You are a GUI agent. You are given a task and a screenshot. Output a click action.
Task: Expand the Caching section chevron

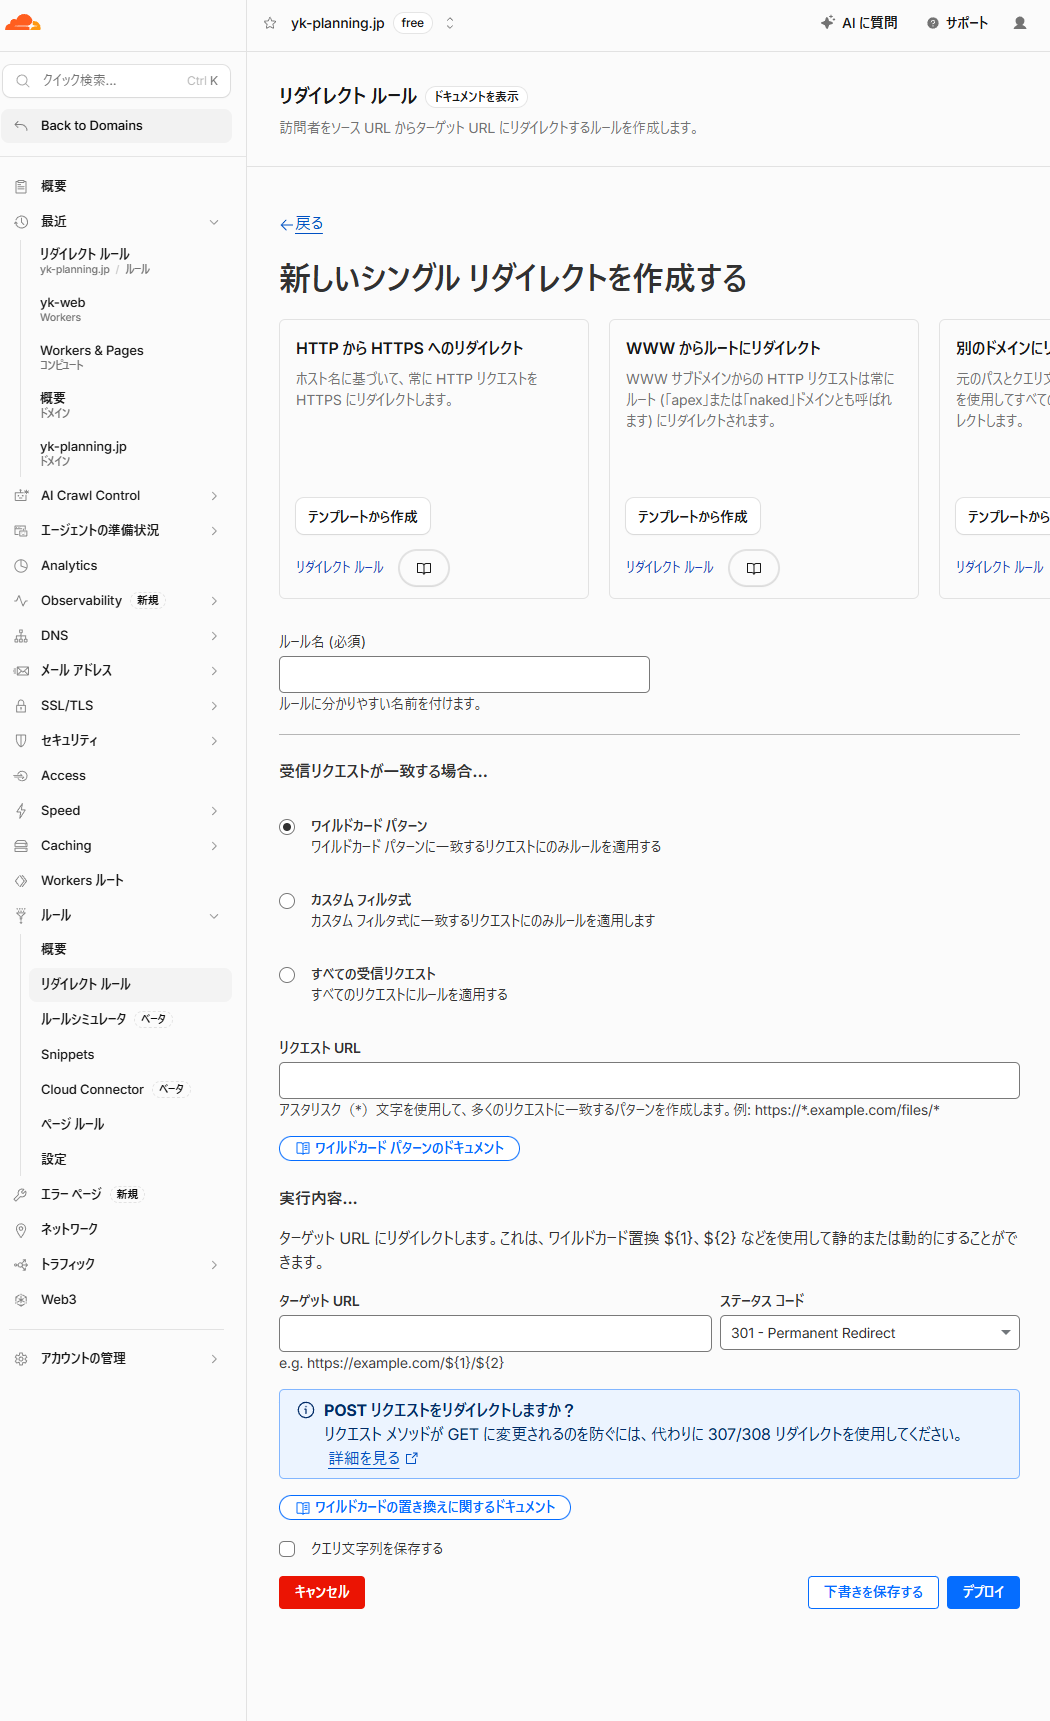pos(214,846)
